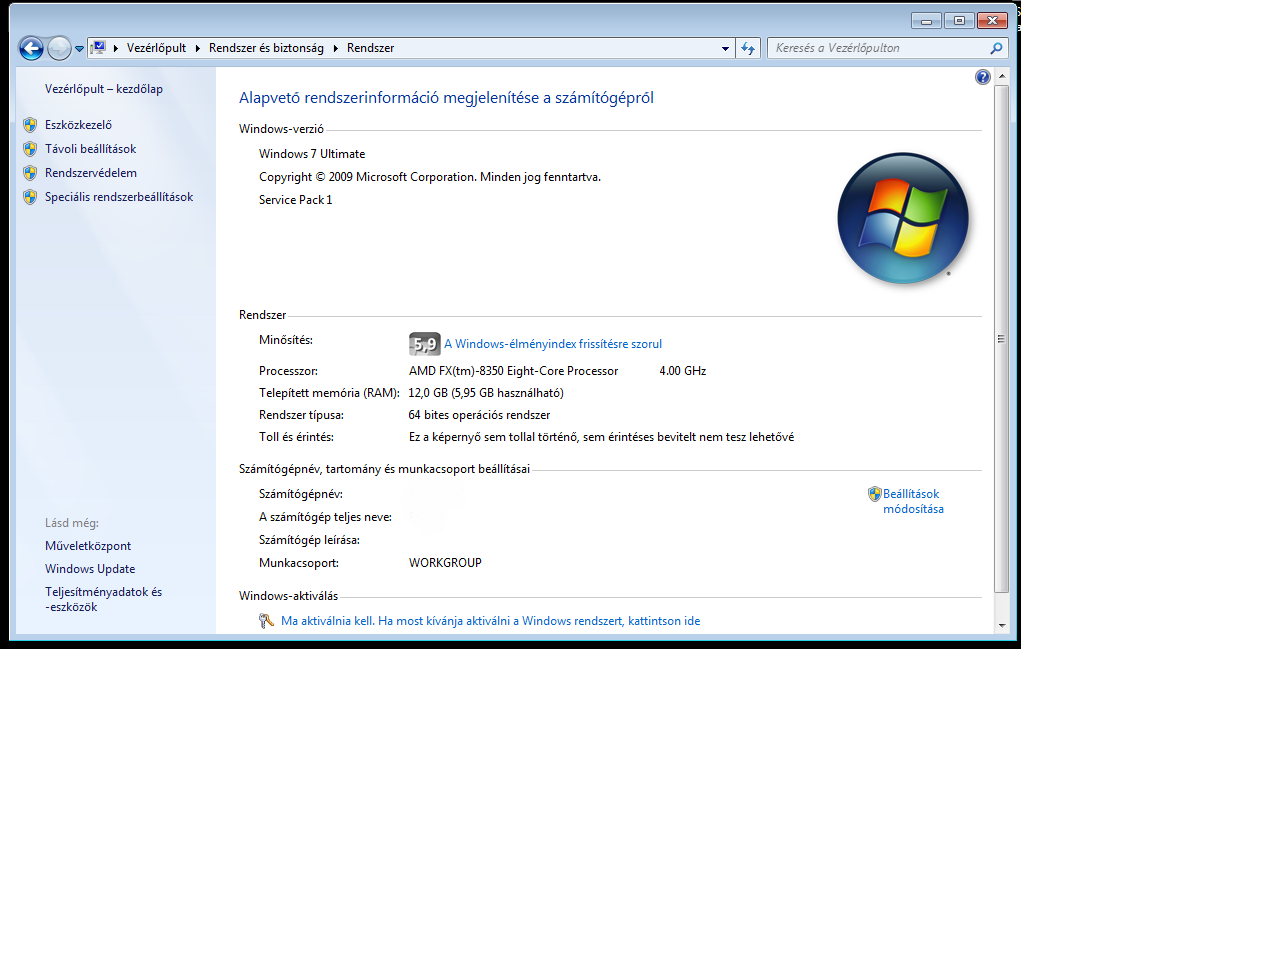Screen dimensions: 1280x960
Task: Select the Rendszer breadcrumb item
Action: click(370, 48)
